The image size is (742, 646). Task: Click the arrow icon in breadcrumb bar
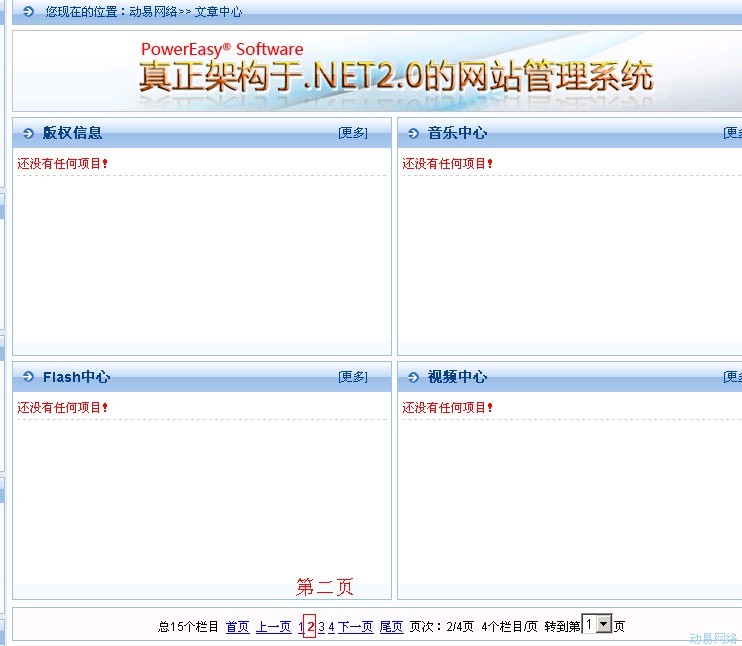click(x=28, y=12)
